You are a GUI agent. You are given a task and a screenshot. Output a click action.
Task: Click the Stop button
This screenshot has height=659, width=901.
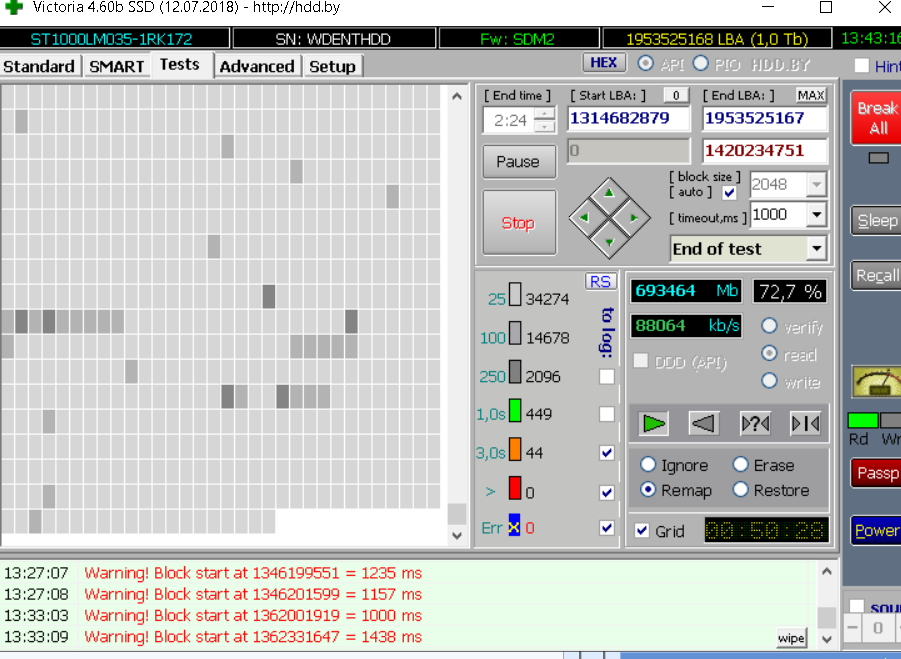pyautogui.click(x=519, y=222)
